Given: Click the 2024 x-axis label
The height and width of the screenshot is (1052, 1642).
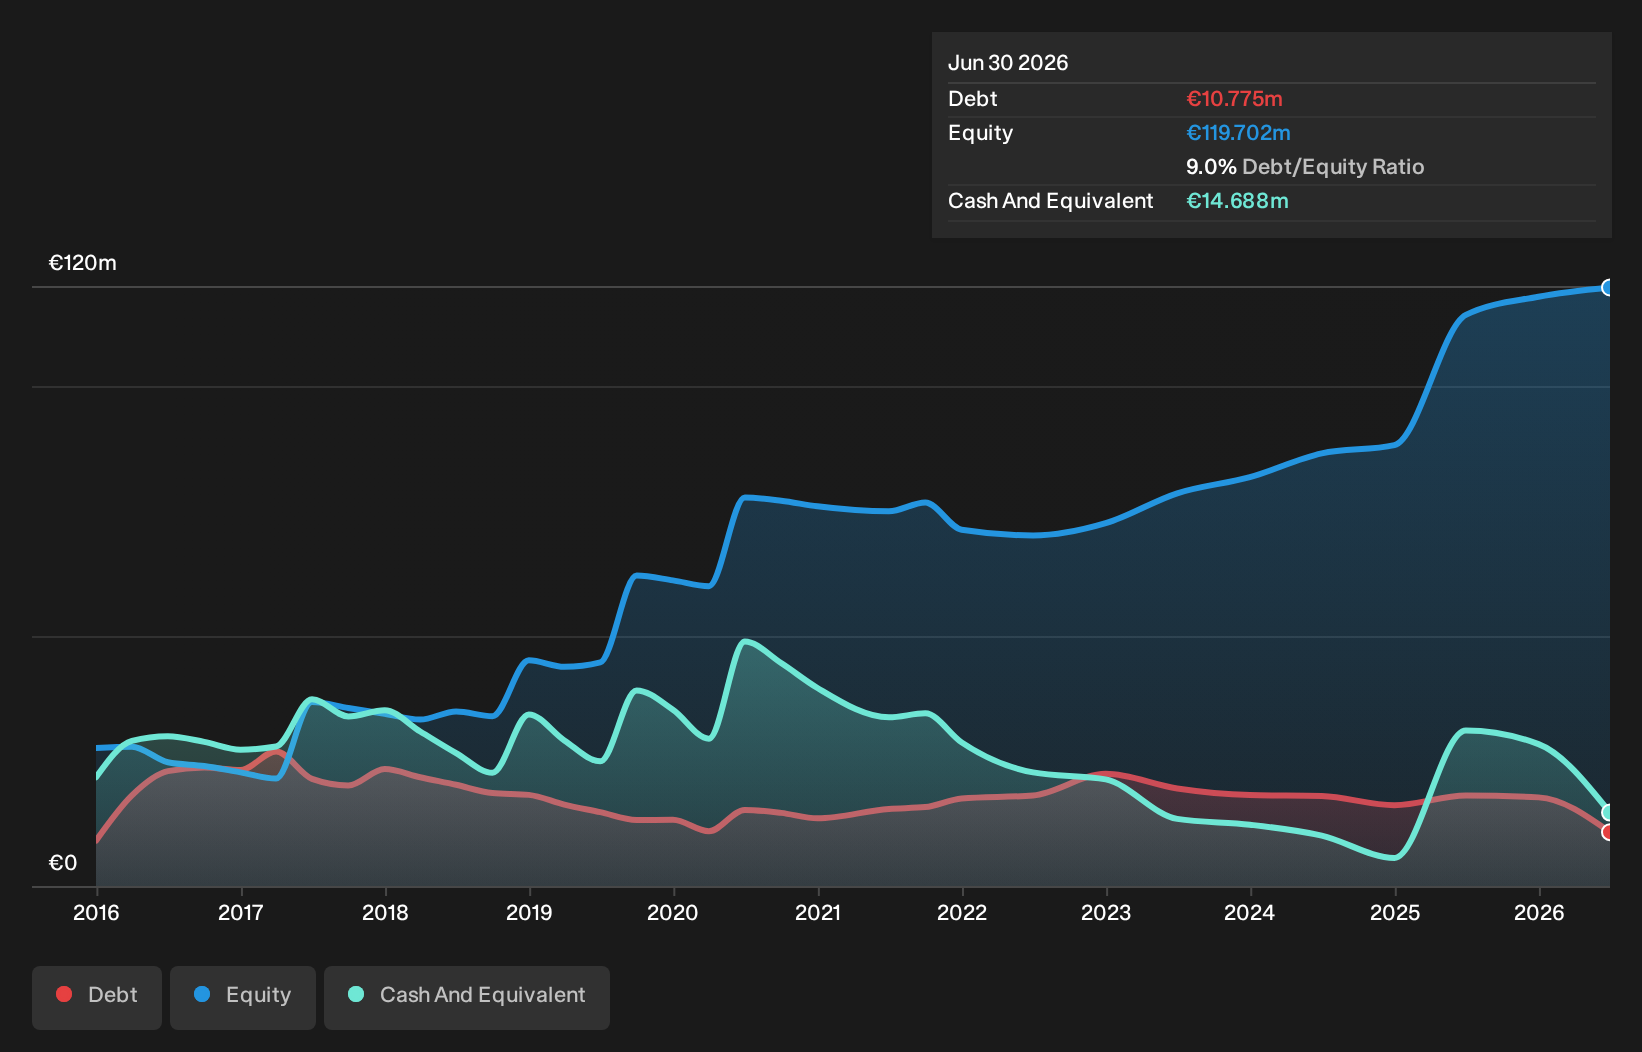Looking at the screenshot, I should (x=1250, y=912).
